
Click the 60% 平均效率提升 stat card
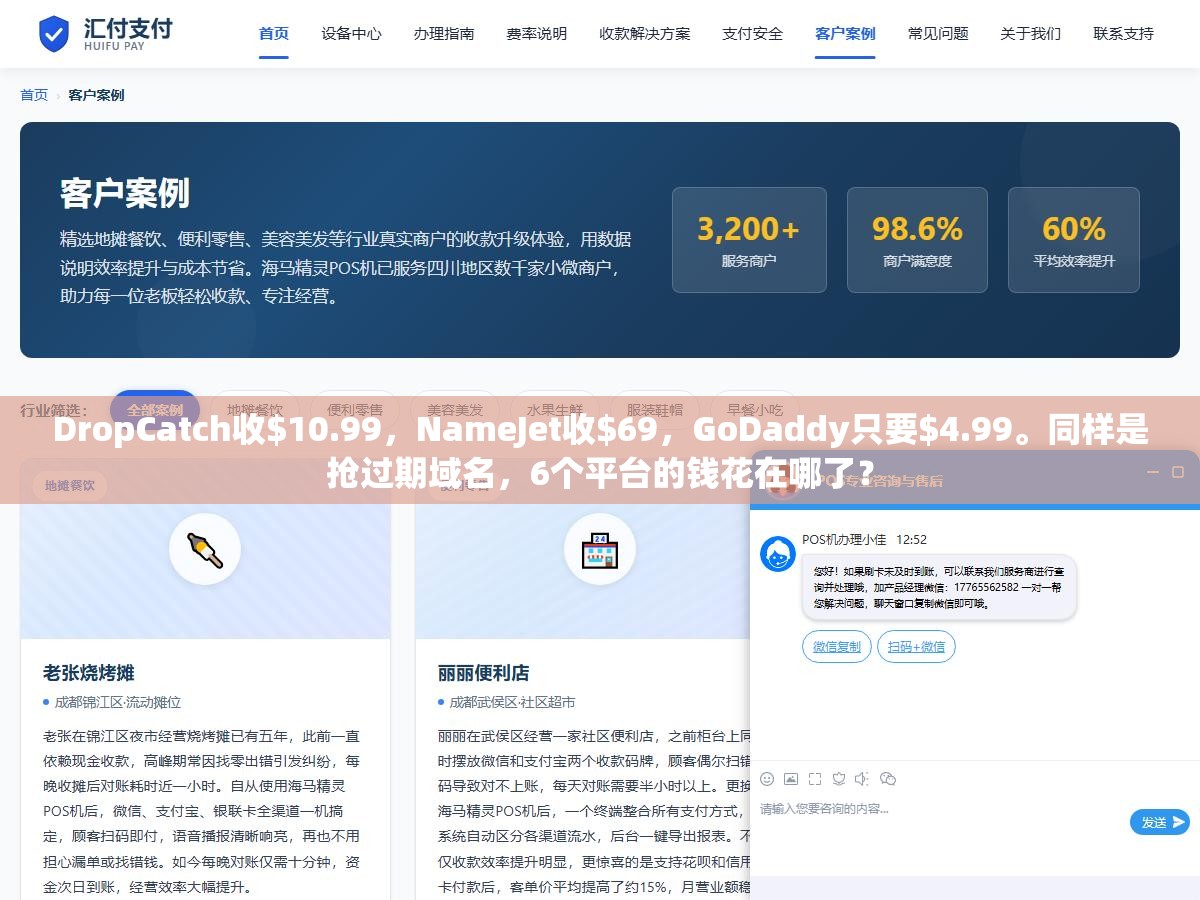[x=1074, y=240]
